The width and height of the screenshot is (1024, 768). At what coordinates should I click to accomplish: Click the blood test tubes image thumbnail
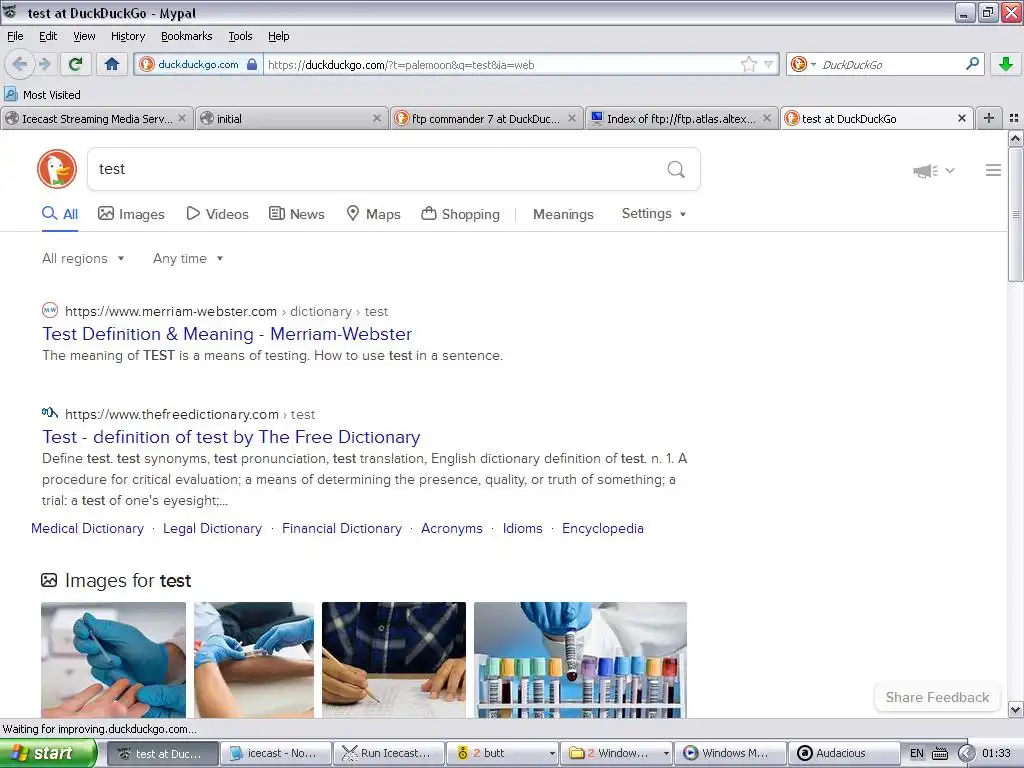[x=581, y=660]
